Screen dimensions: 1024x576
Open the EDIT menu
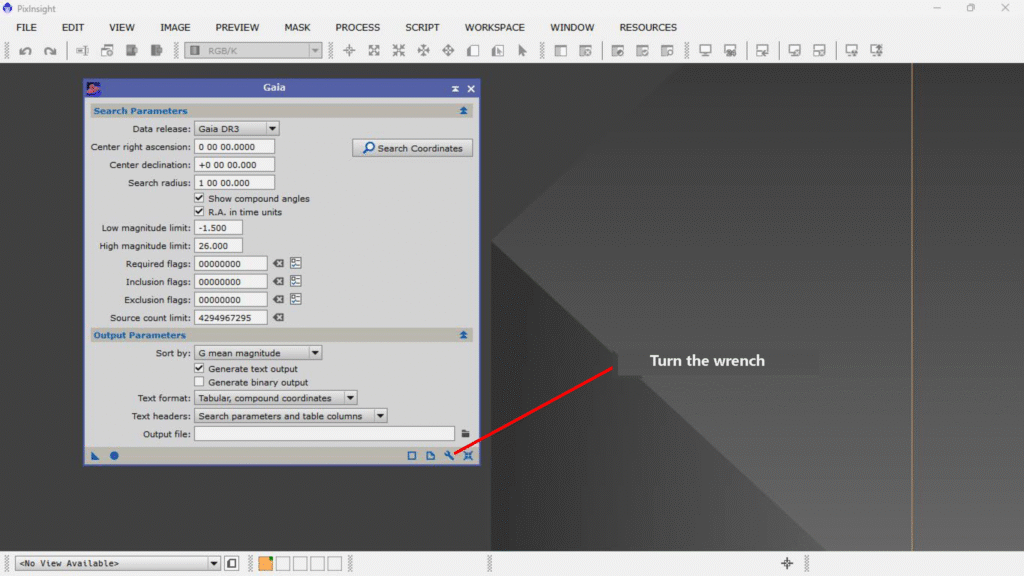[x=72, y=27]
